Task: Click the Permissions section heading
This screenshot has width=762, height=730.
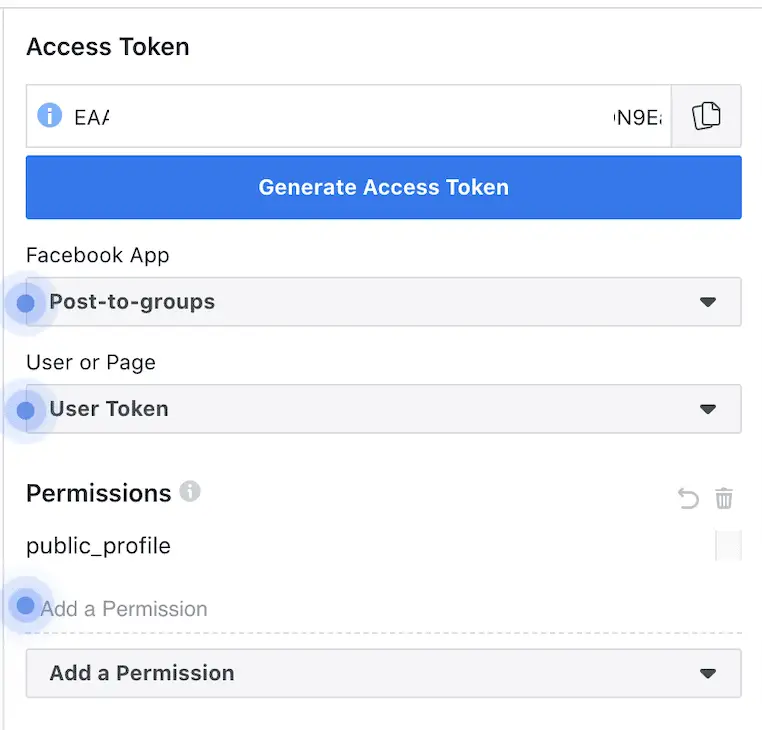Action: click(99, 493)
